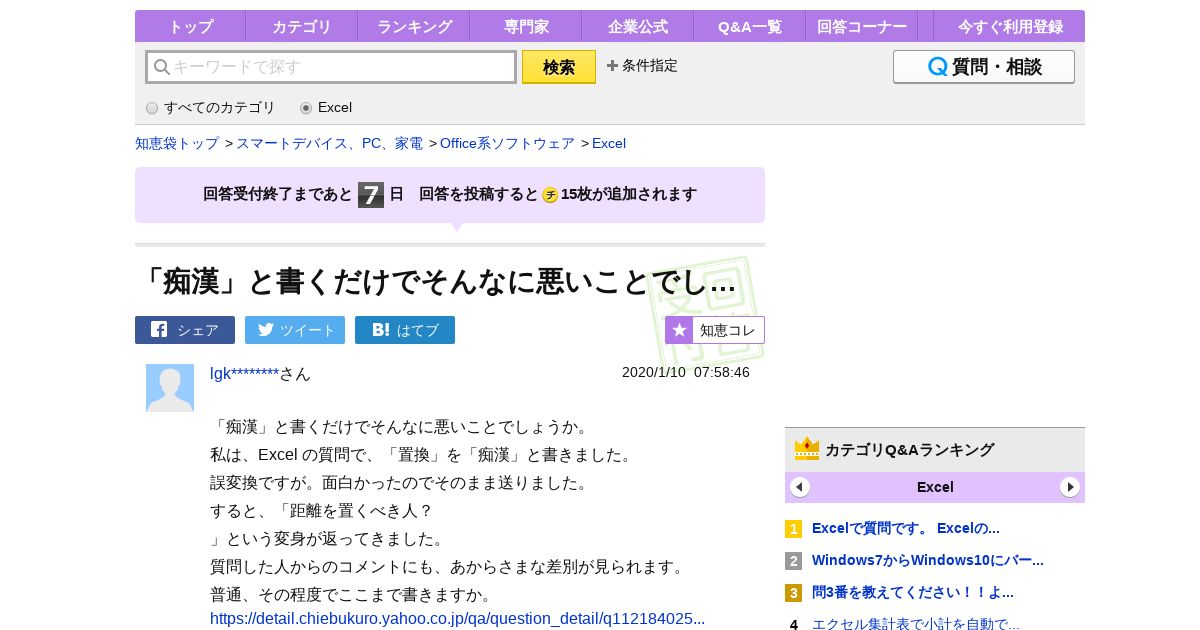1200x630 pixels.
Task: Select the Excel radio button
Action: pyautogui.click(x=306, y=108)
